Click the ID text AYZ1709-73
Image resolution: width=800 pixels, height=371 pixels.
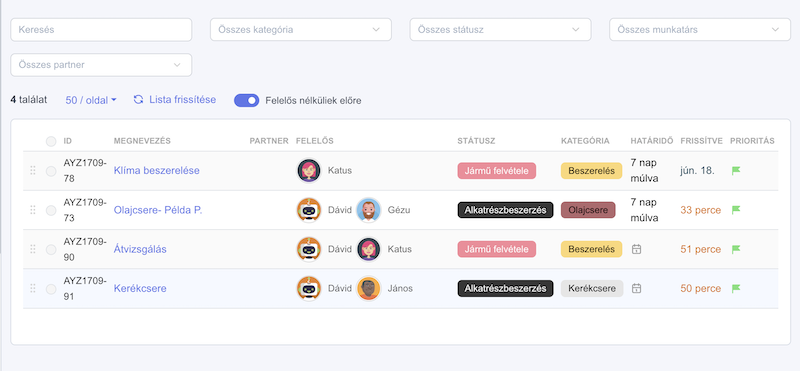[x=85, y=210]
